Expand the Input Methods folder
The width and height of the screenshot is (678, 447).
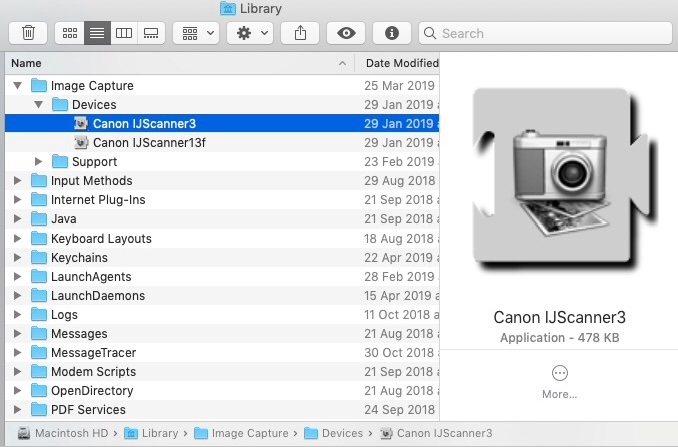coord(17,181)
